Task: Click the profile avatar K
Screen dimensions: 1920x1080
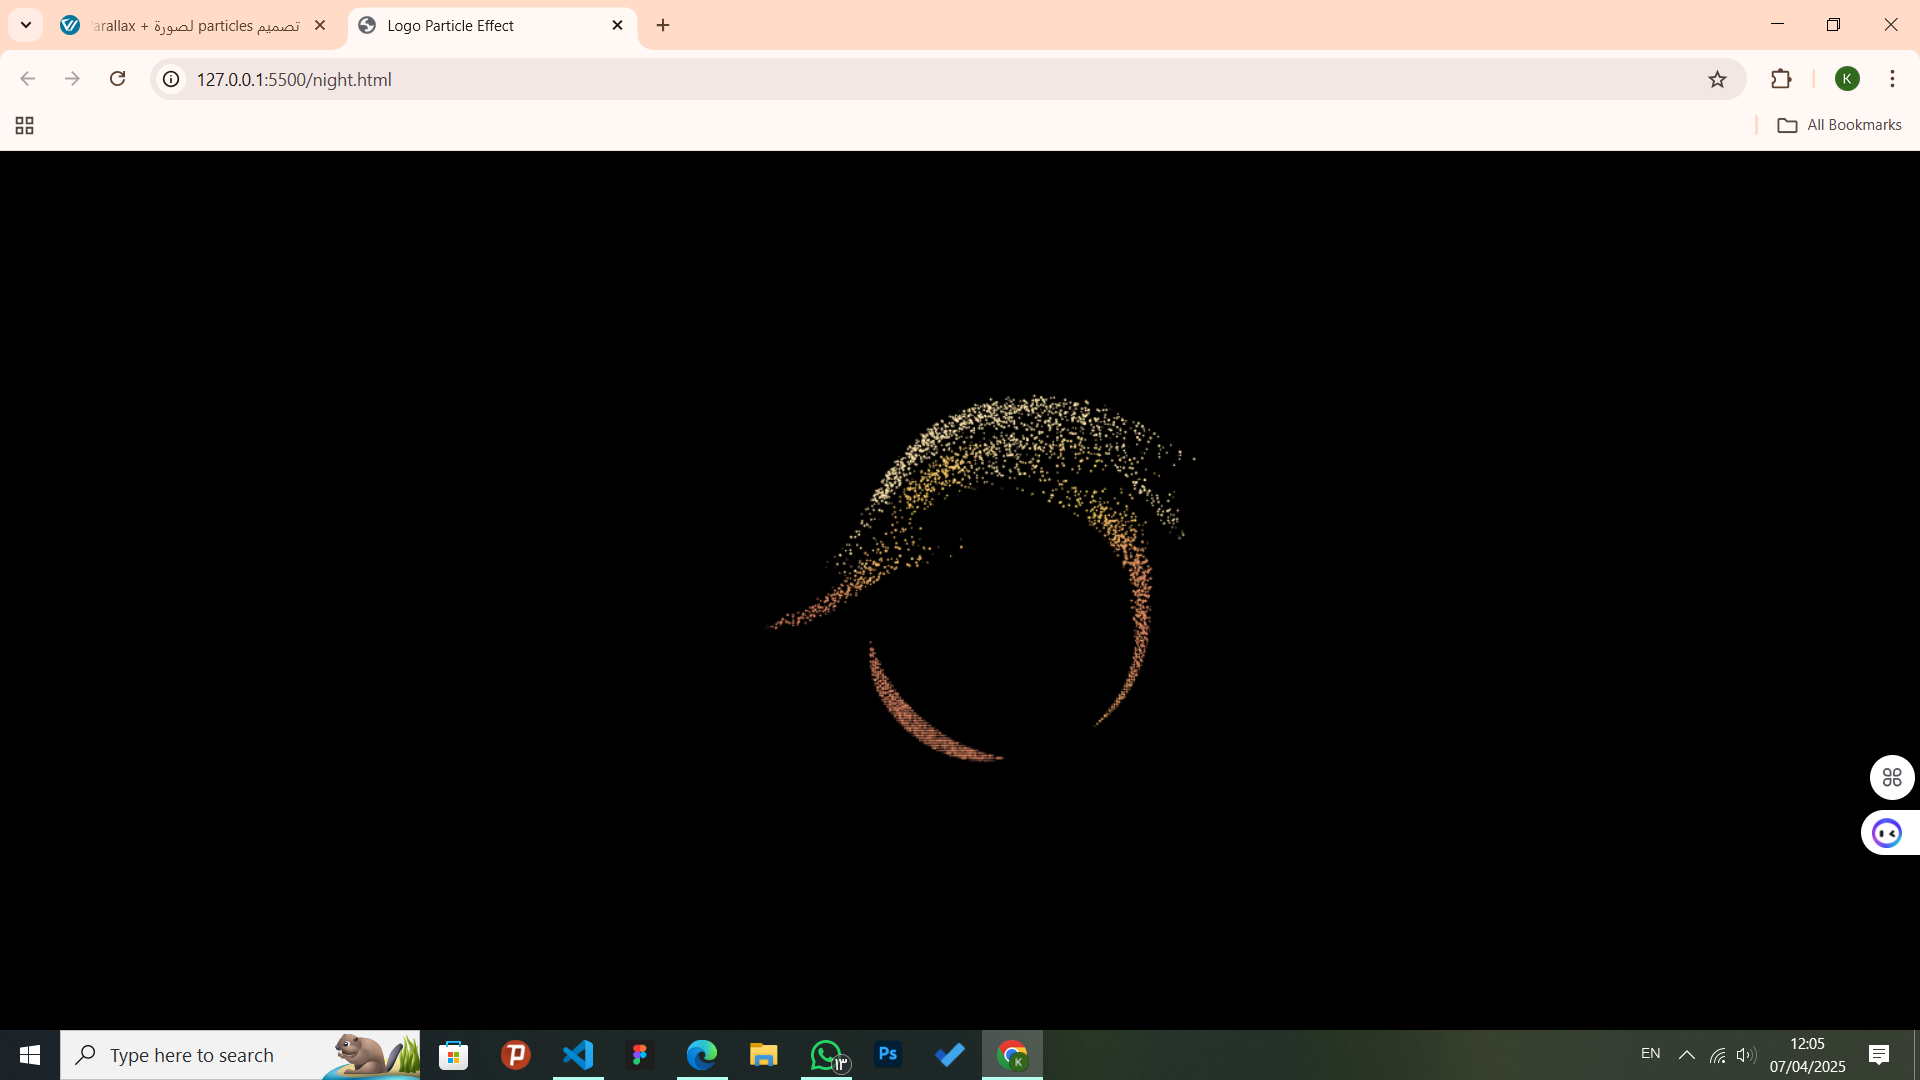Action: (1847, 79)
